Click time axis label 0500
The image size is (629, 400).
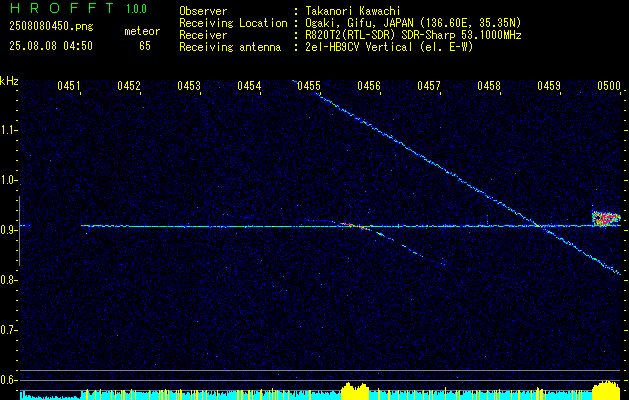(x=609, y=85)
